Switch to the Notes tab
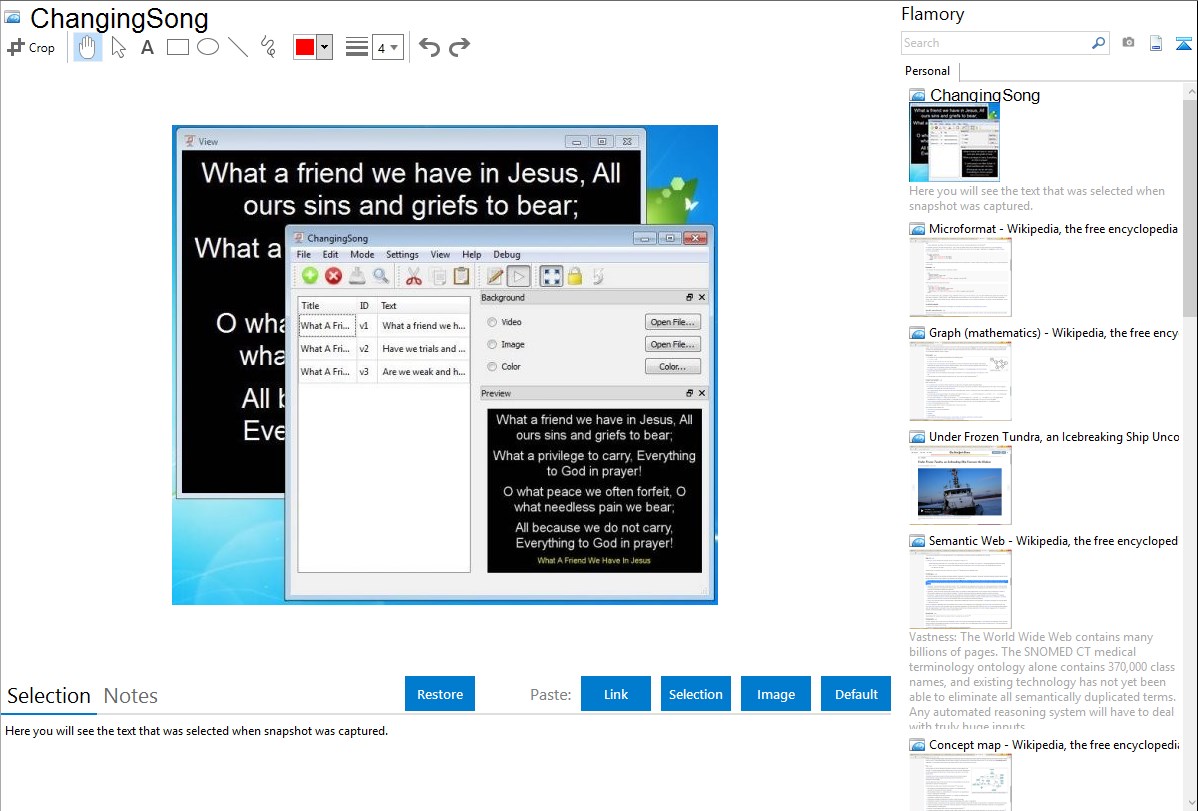 [130, 696]
